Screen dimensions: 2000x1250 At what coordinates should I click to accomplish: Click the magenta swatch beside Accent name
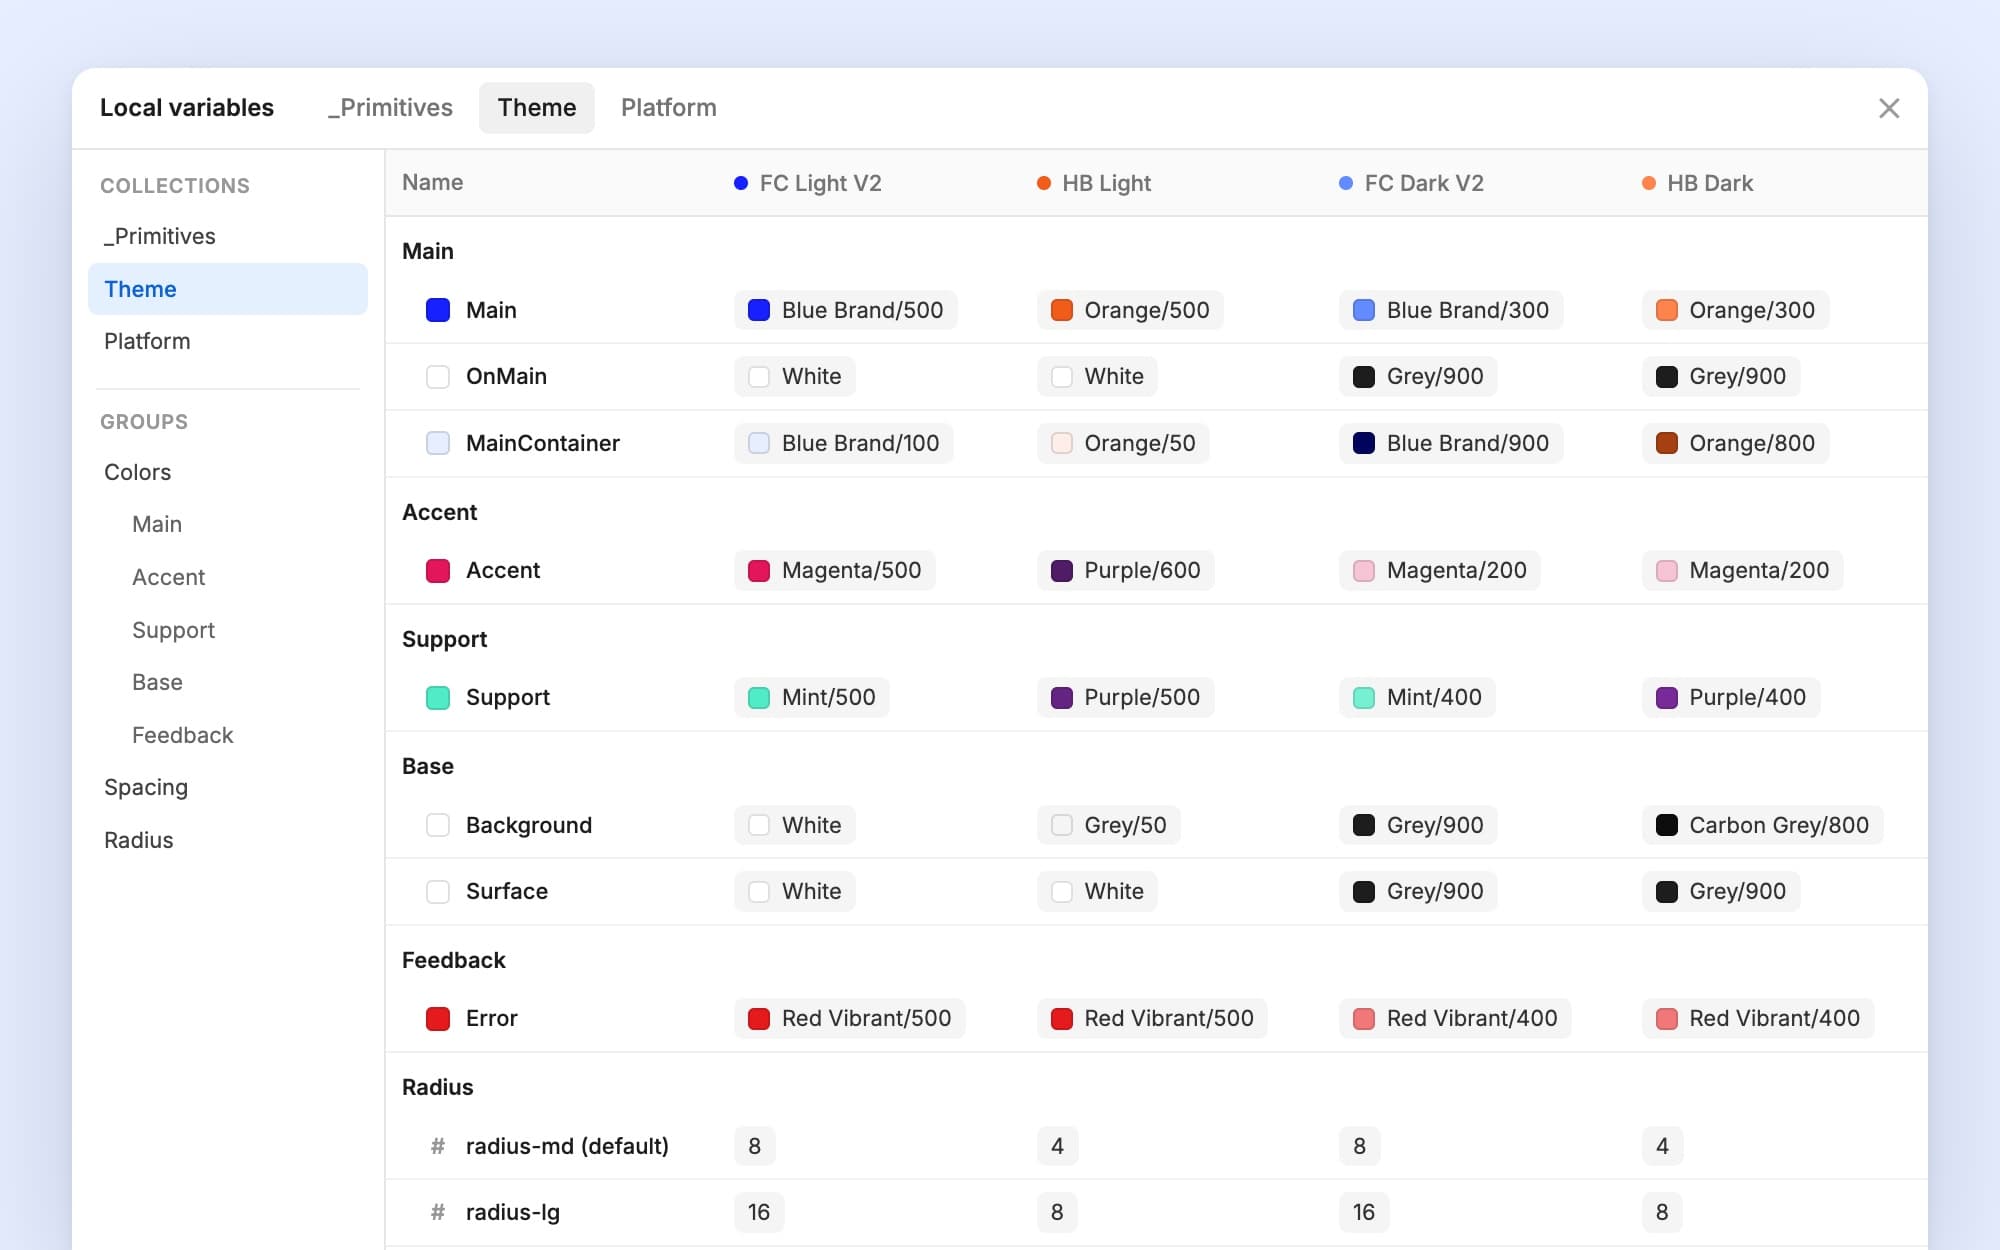tap(438, 570)
